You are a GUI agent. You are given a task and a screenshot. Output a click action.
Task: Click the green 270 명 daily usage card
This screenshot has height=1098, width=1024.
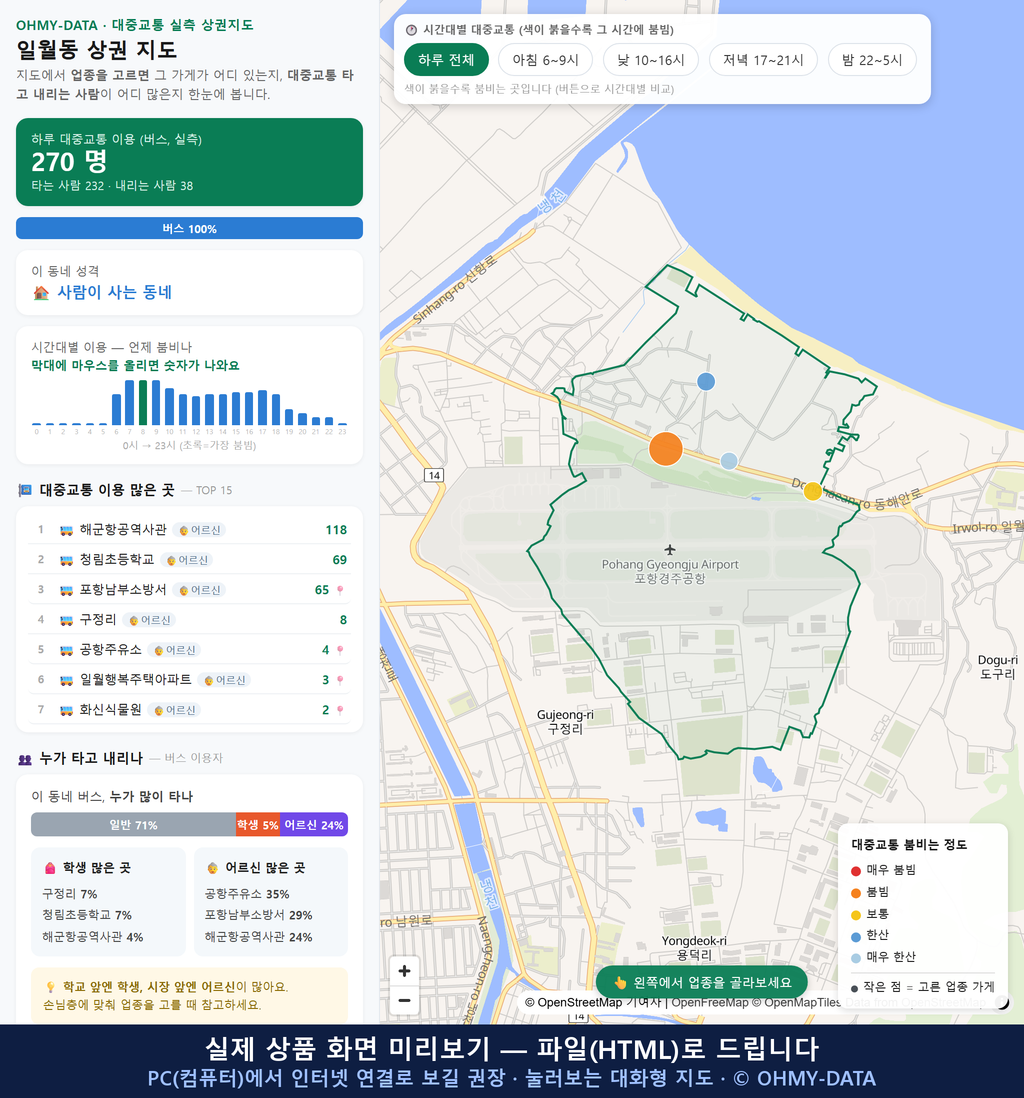tap(189, 162)
